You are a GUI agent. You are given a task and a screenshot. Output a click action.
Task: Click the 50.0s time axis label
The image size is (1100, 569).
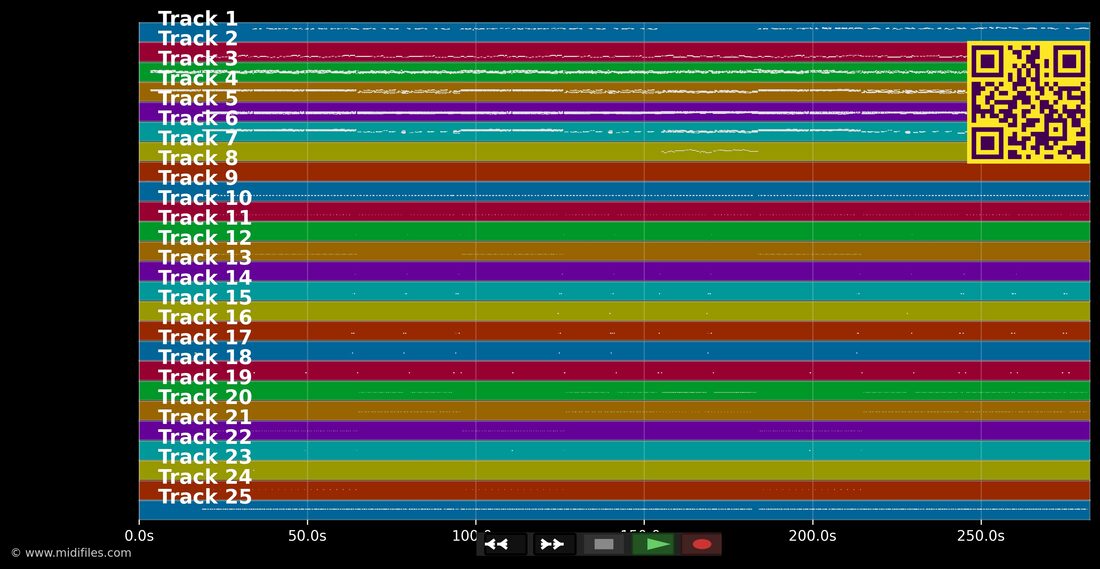(307, 537)
